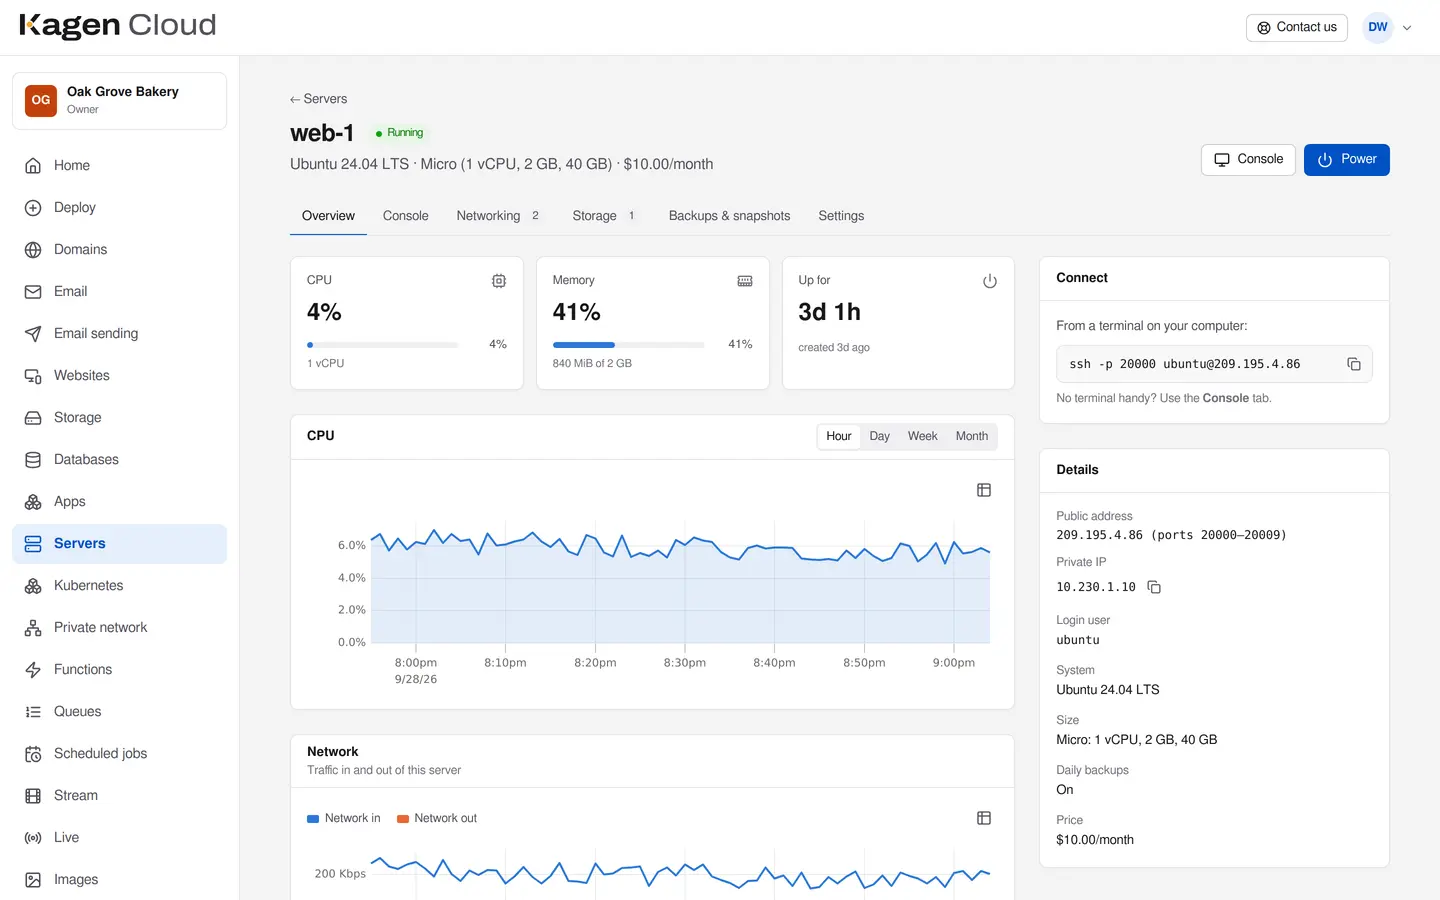Click the Deploy plus-circle icon

[33, 208]
